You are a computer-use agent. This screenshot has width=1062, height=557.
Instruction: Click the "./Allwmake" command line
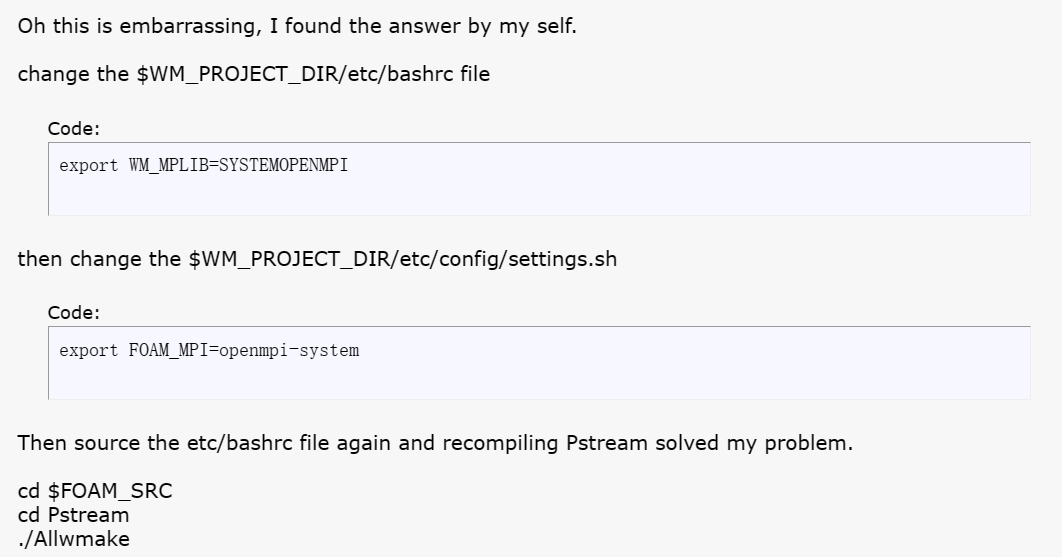tap(74, 539)
